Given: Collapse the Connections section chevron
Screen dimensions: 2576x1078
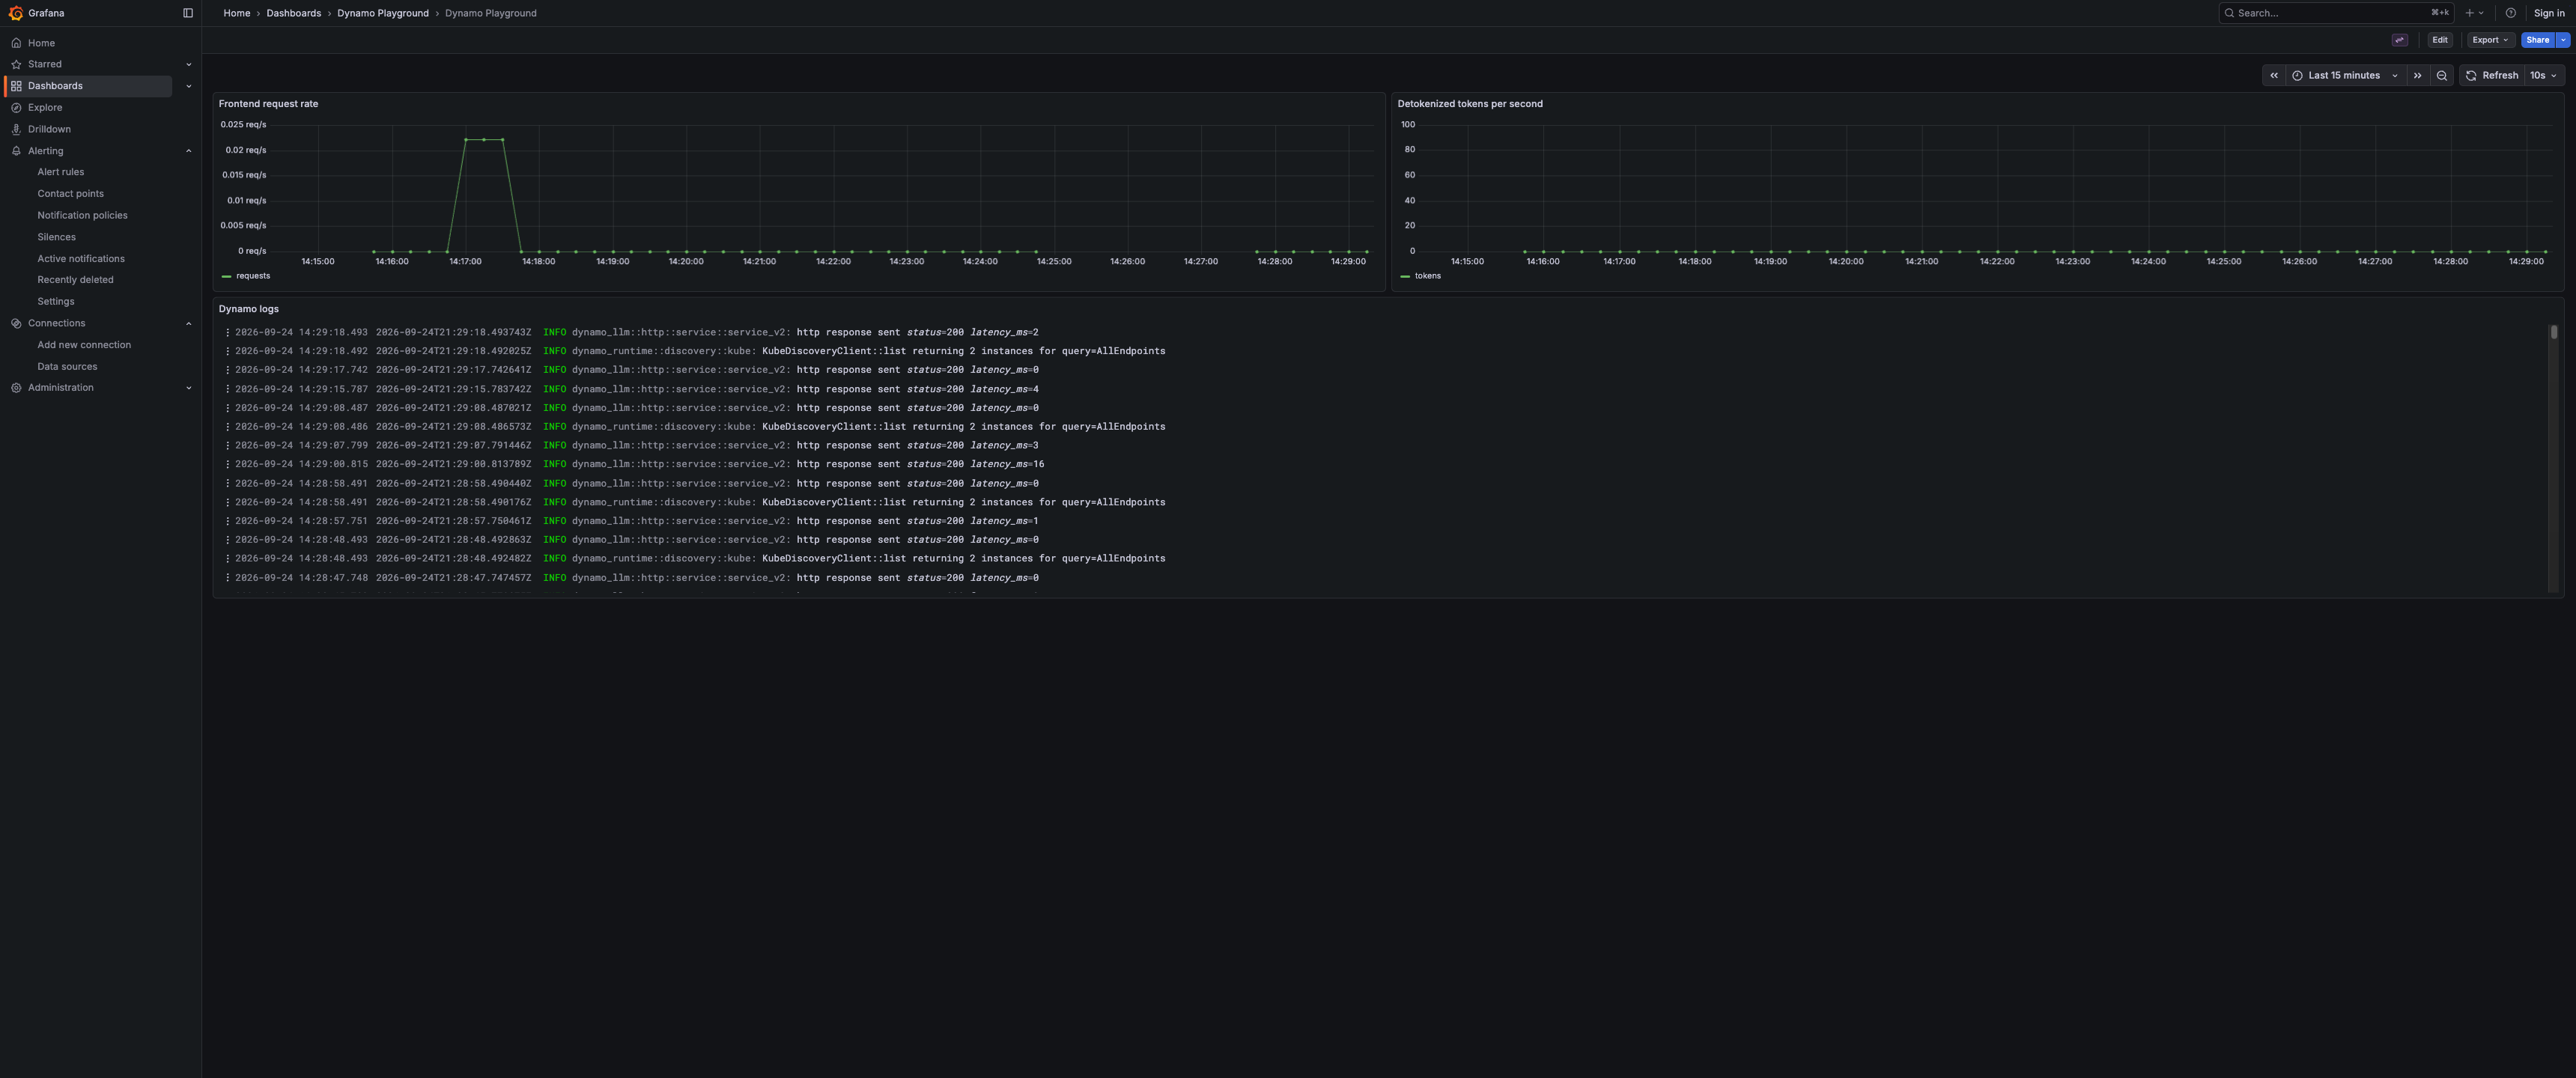Looking at the screenshot, I should (188, 323).
